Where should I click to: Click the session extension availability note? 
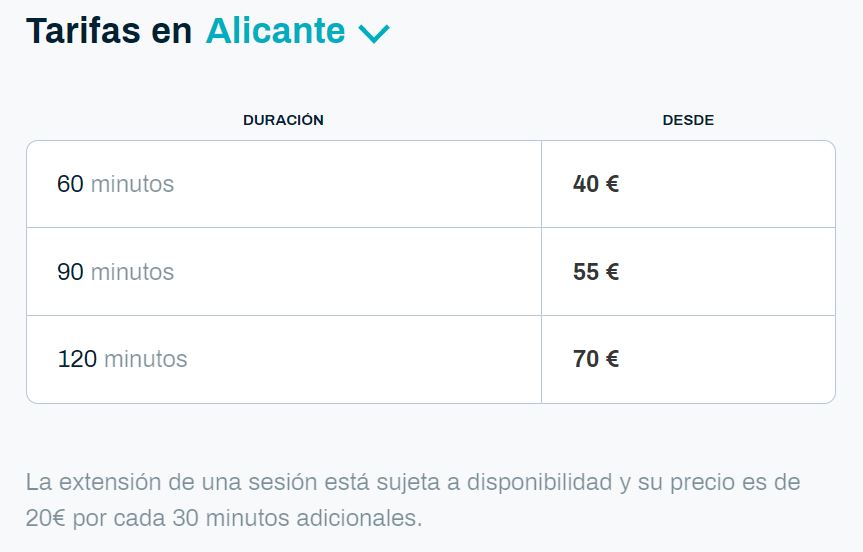(x=412, y=482)
